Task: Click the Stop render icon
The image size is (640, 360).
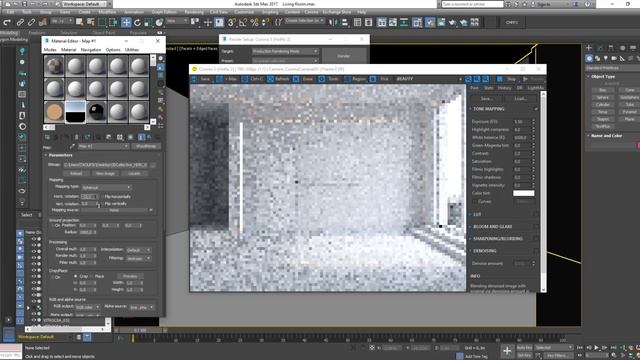Action: click(x=500, y=79)
